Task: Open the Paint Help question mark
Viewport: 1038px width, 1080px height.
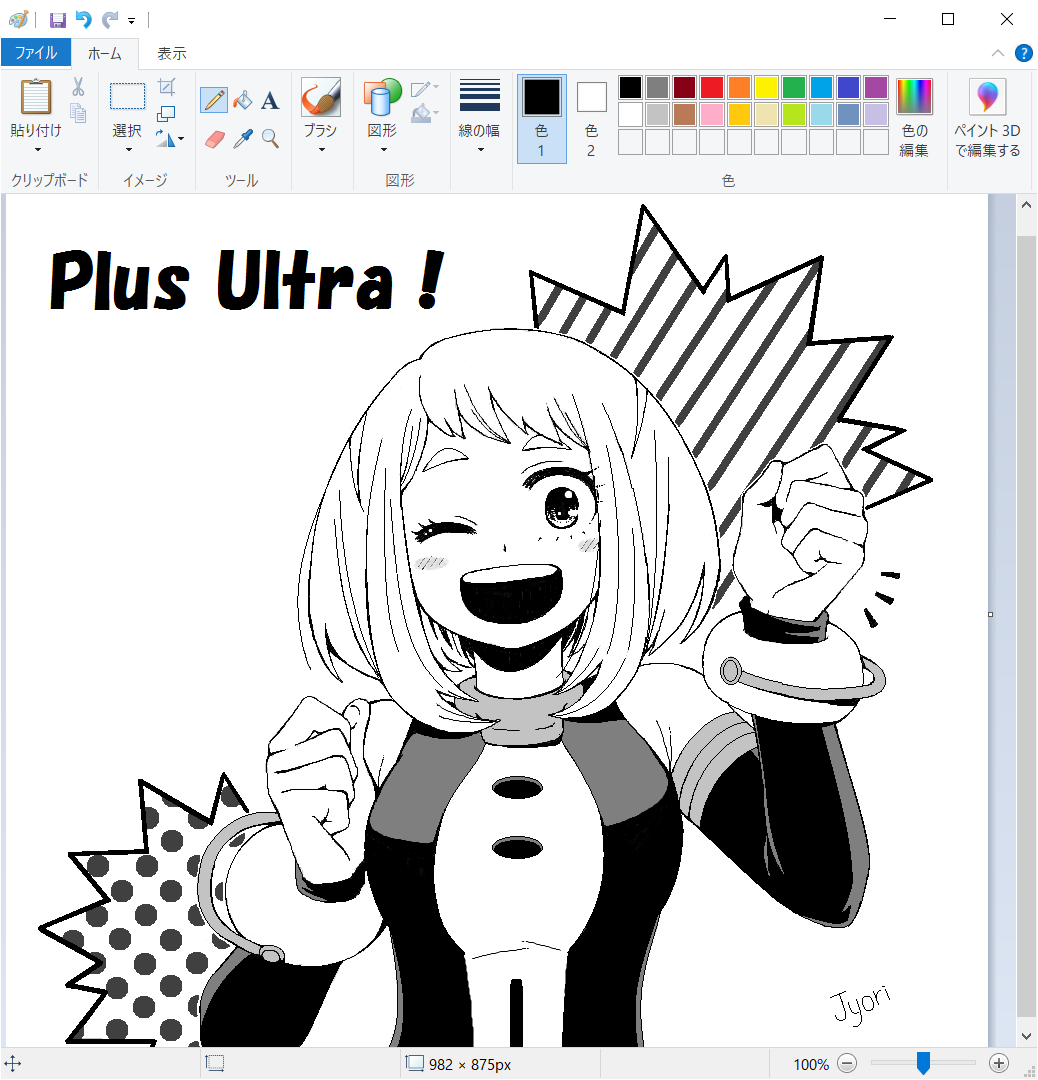Action: (1024, 53)
